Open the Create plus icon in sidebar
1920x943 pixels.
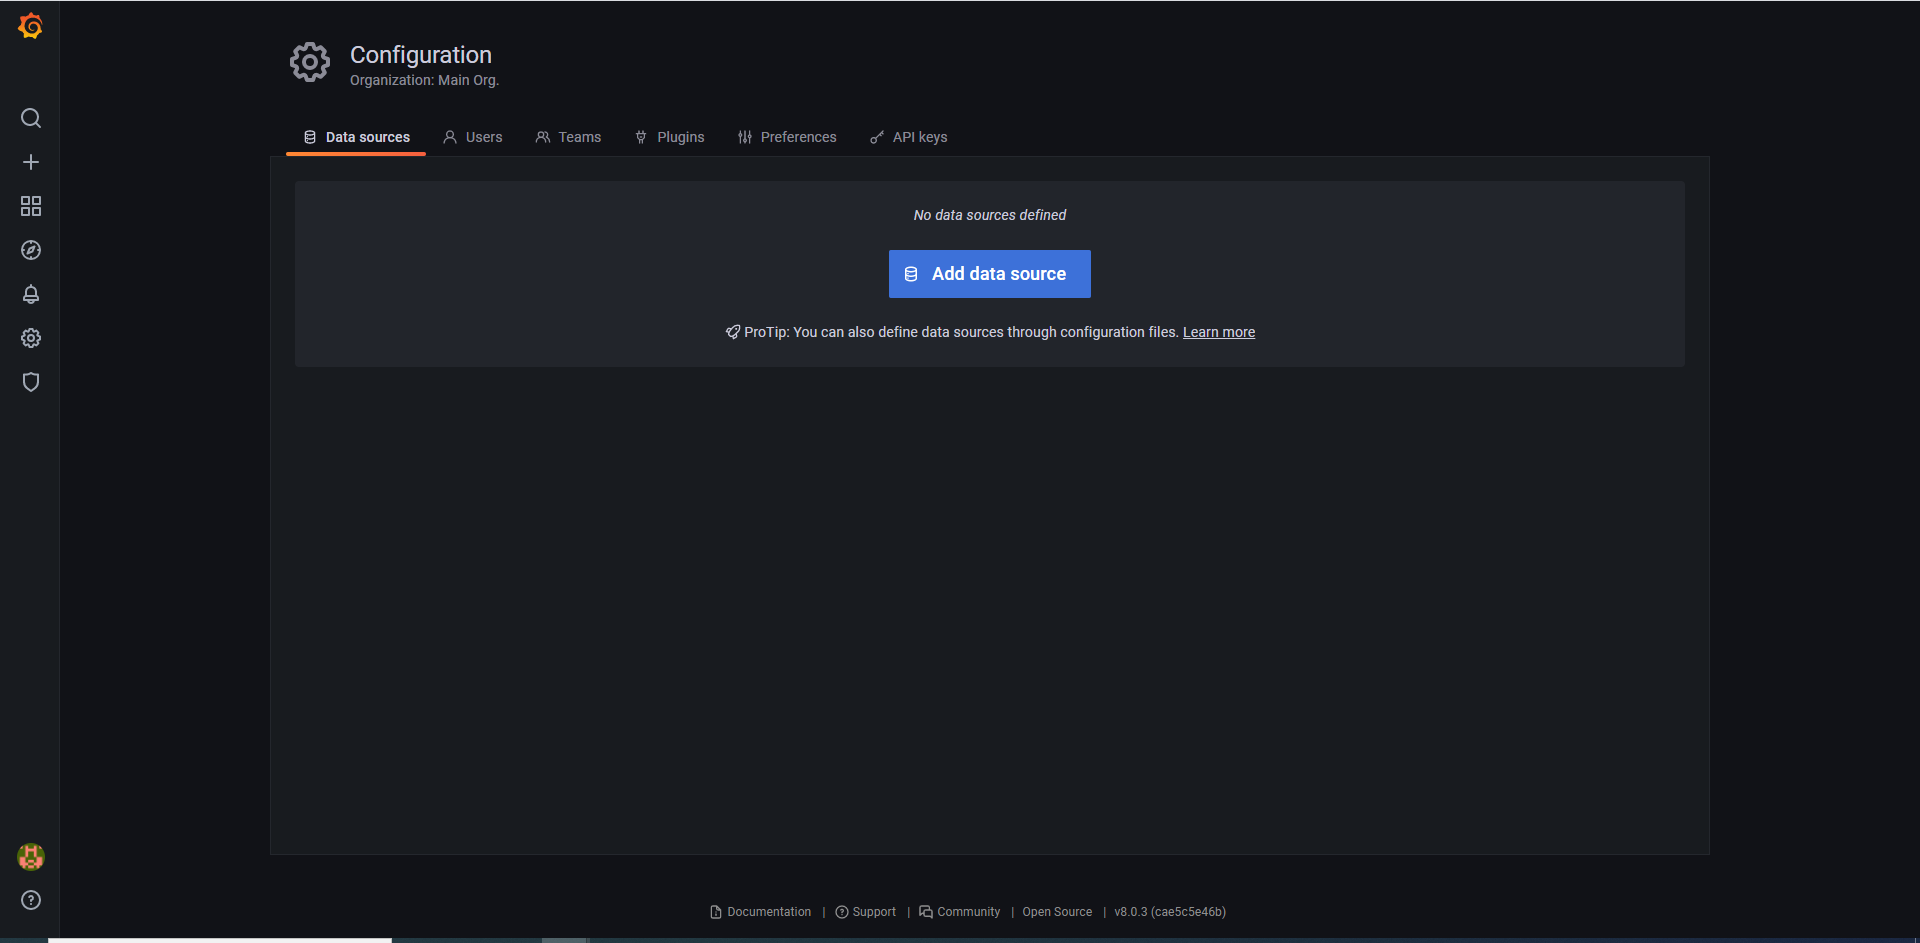[x=31, y=162]
